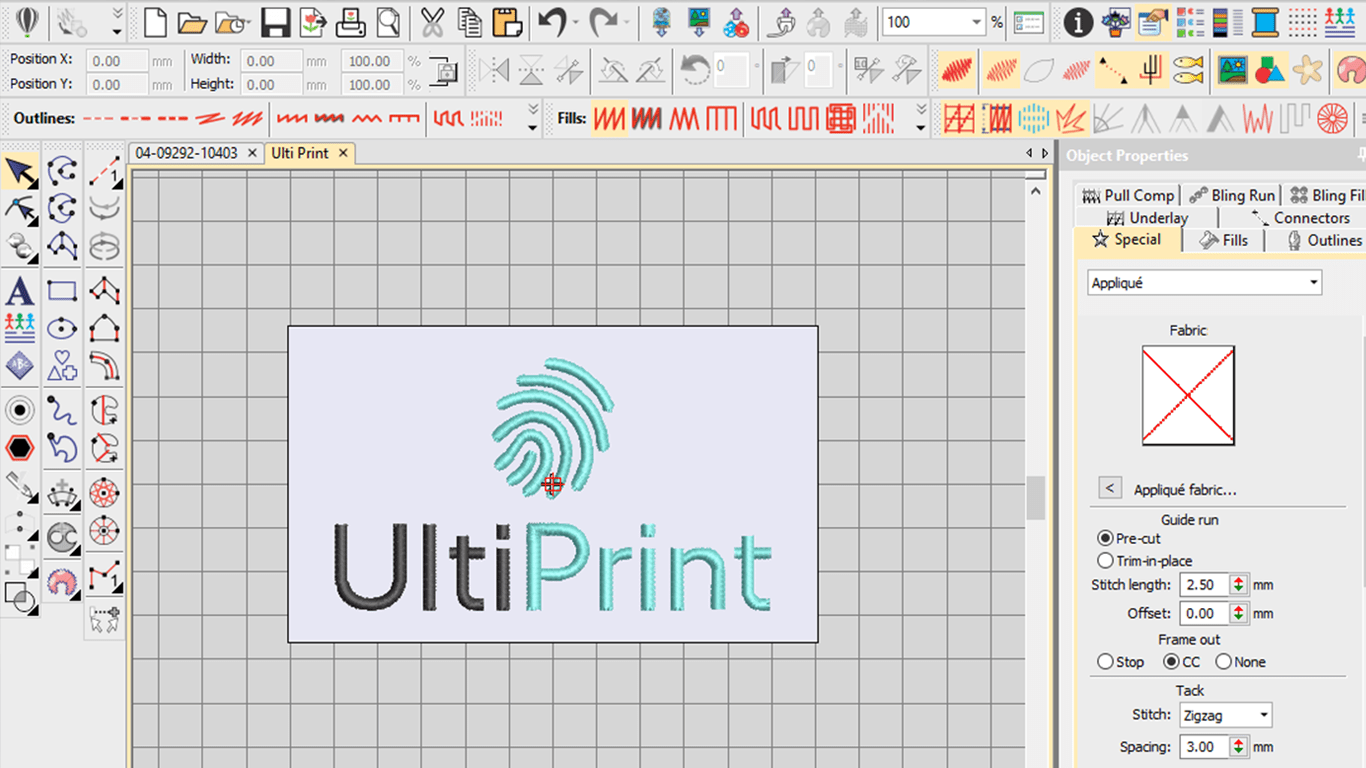Select the Rectangle digitizing tool
This screenshot has height=768, width=1366.
pyautogui.click(x=62, y=291)
